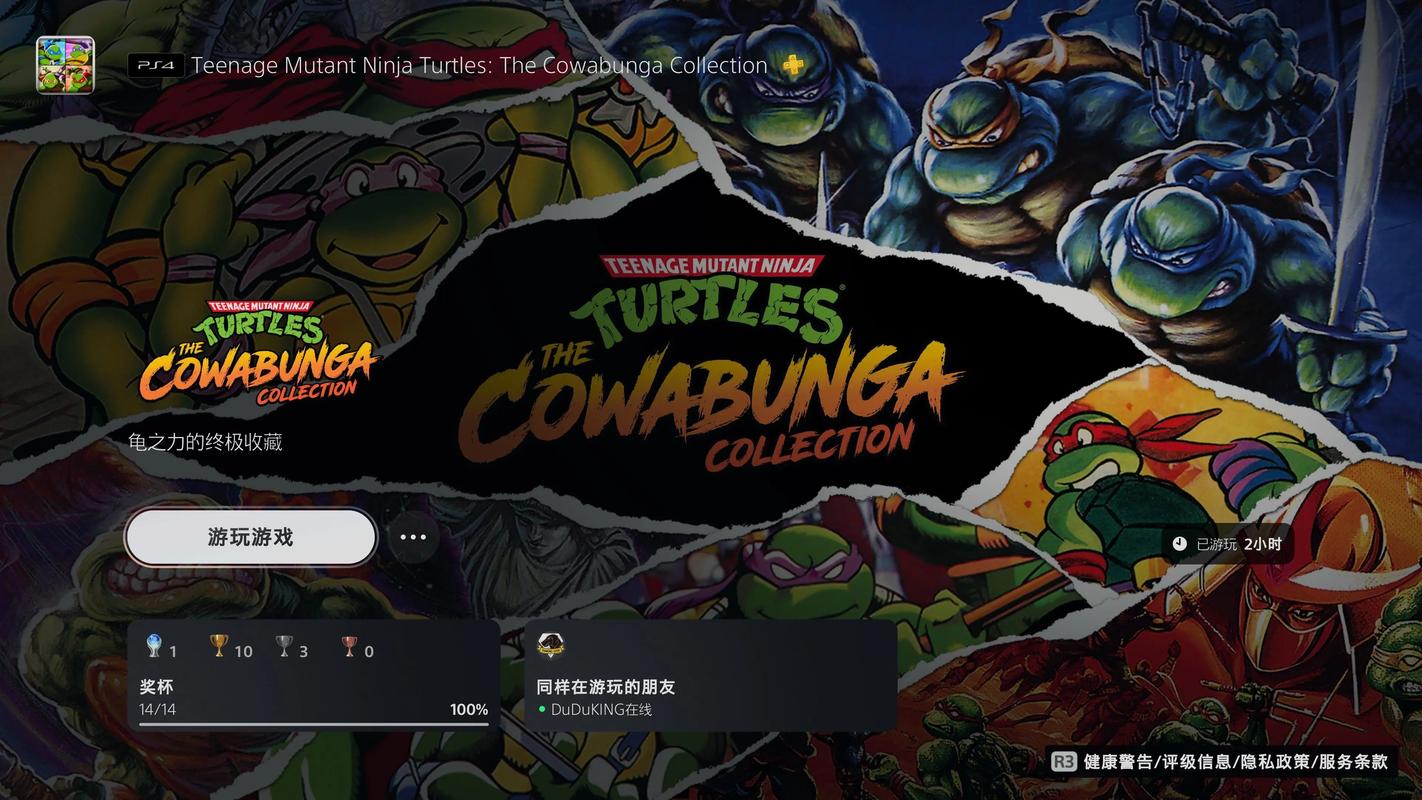Click the PlayStation Plus icon after the title
The height and width of the screenshot is (800, 1422).
[793, 66]
